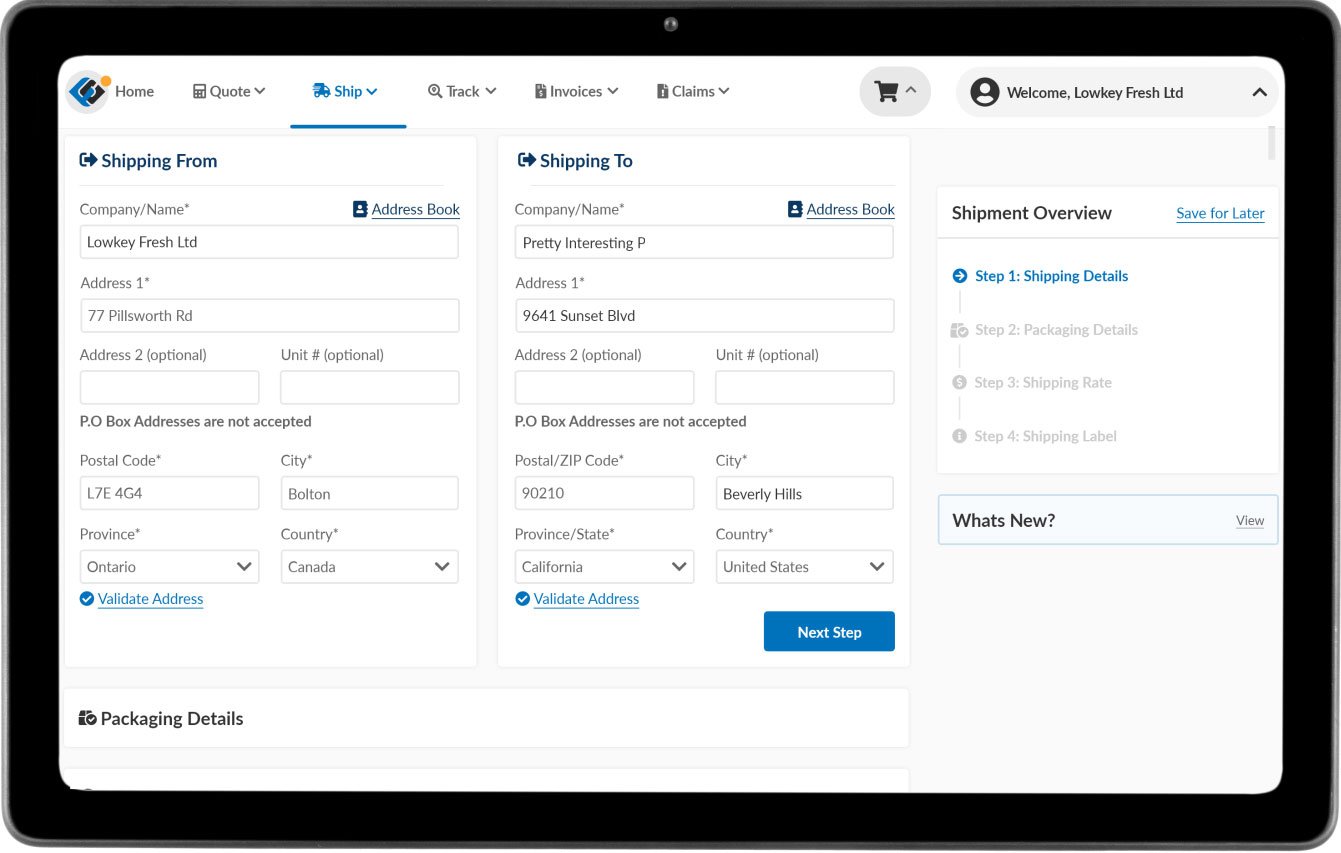Click Shipping From Address 2 field
The width and height of the screenshot is (1341, 853).
[169, 388]
